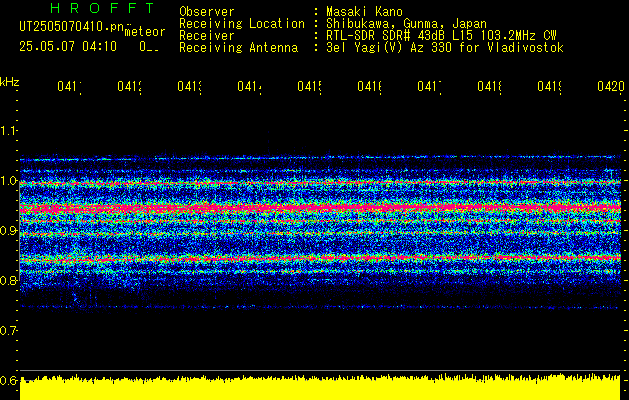Image resolution: width=629 pixels, height=400 pixels.
Task: Click the yellow signal level graph at bottom
Action: pyautogui.click(x=320, y=388)
